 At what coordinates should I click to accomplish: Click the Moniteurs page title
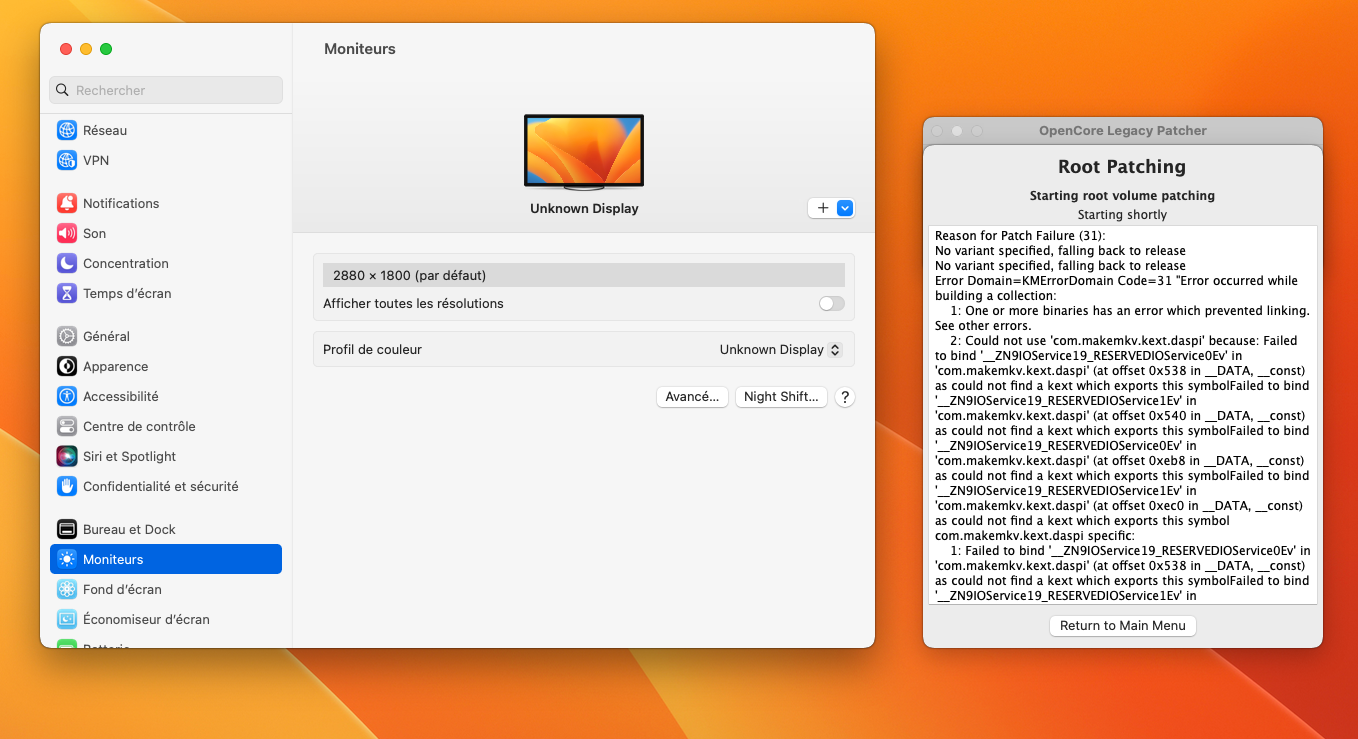point(360,49)
